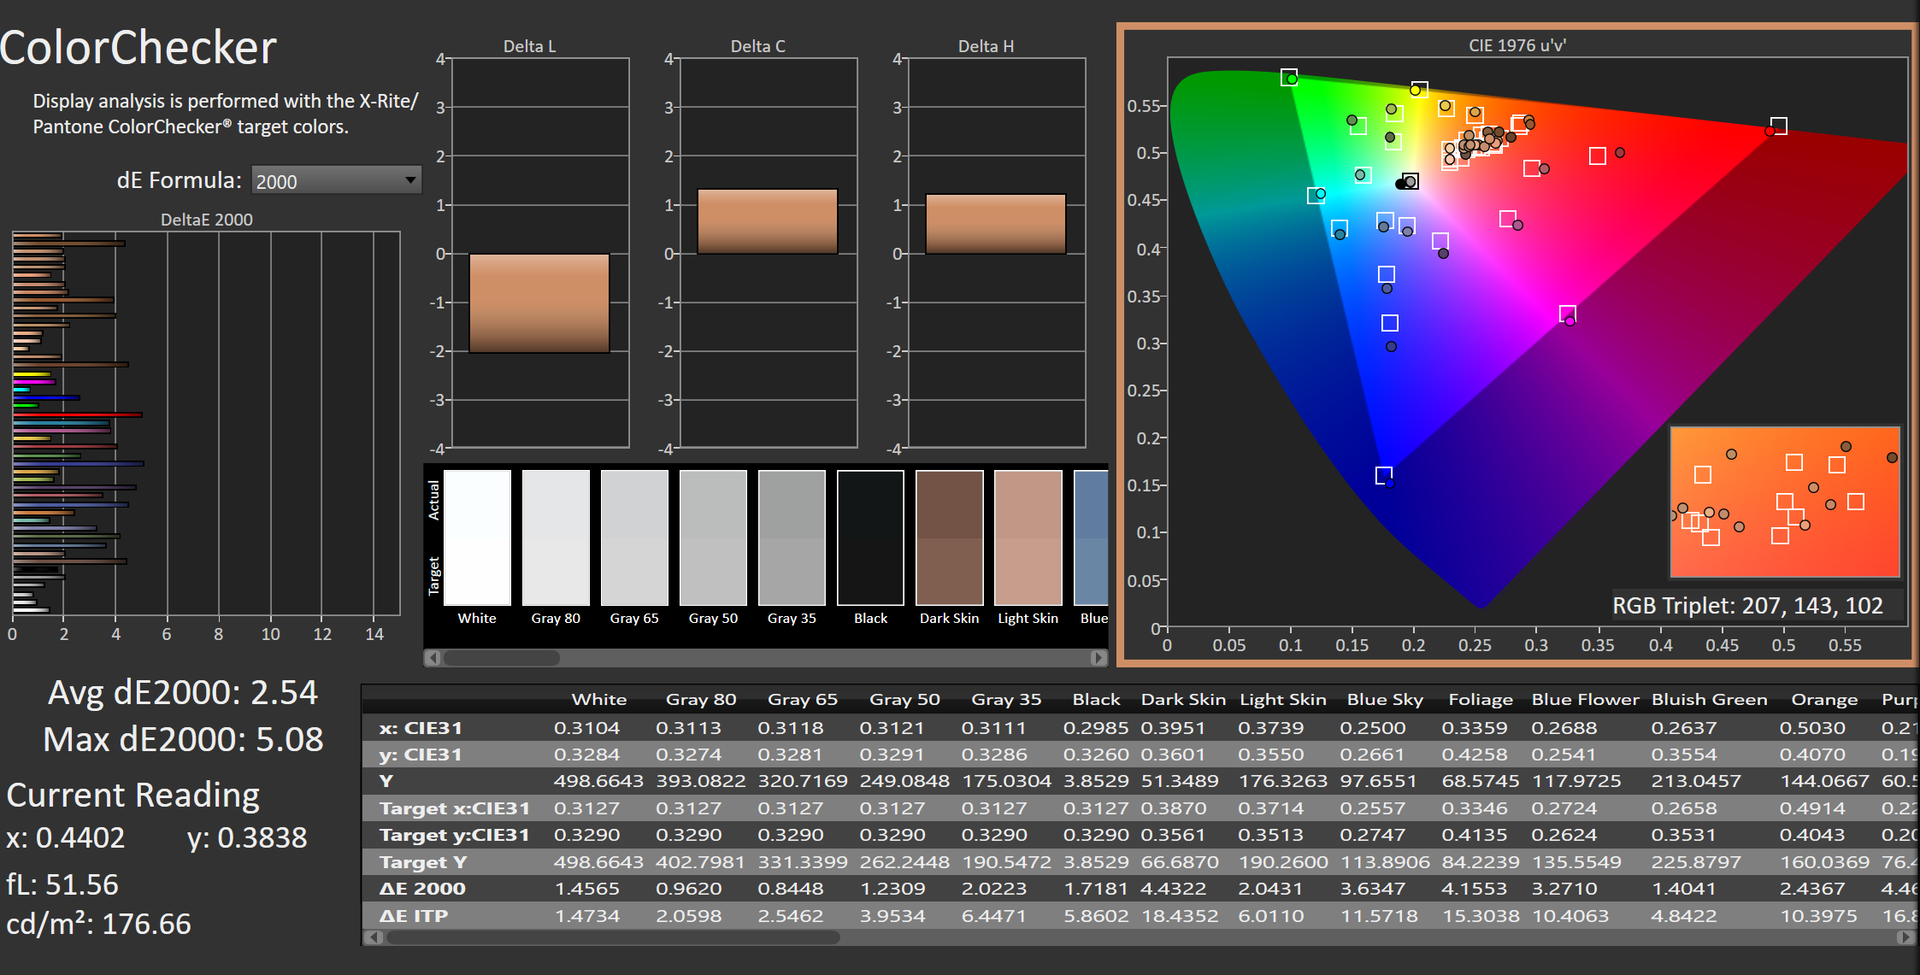Click White Y value 498.6643
The height and width of the screenshot is (975, 1920).
(599, 781)
